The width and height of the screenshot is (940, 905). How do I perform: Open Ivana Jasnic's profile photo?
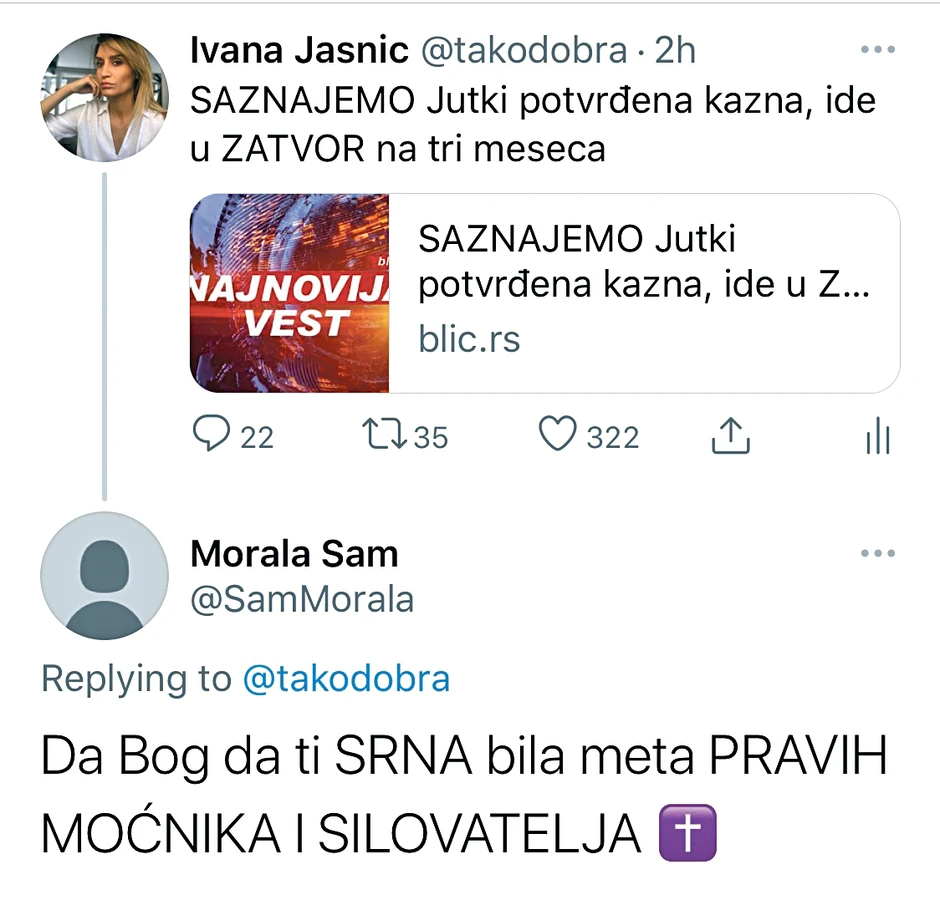[103, 98]
